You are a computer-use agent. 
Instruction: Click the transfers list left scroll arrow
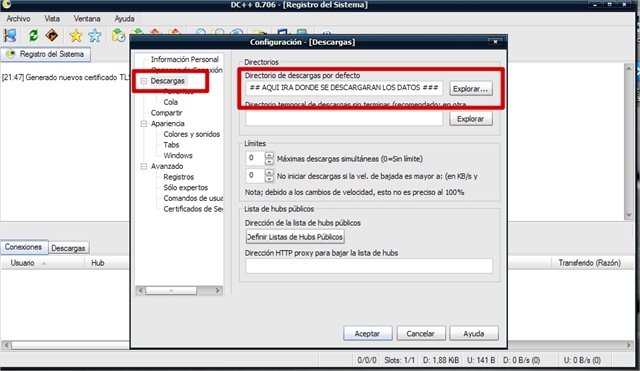point(6,345)
